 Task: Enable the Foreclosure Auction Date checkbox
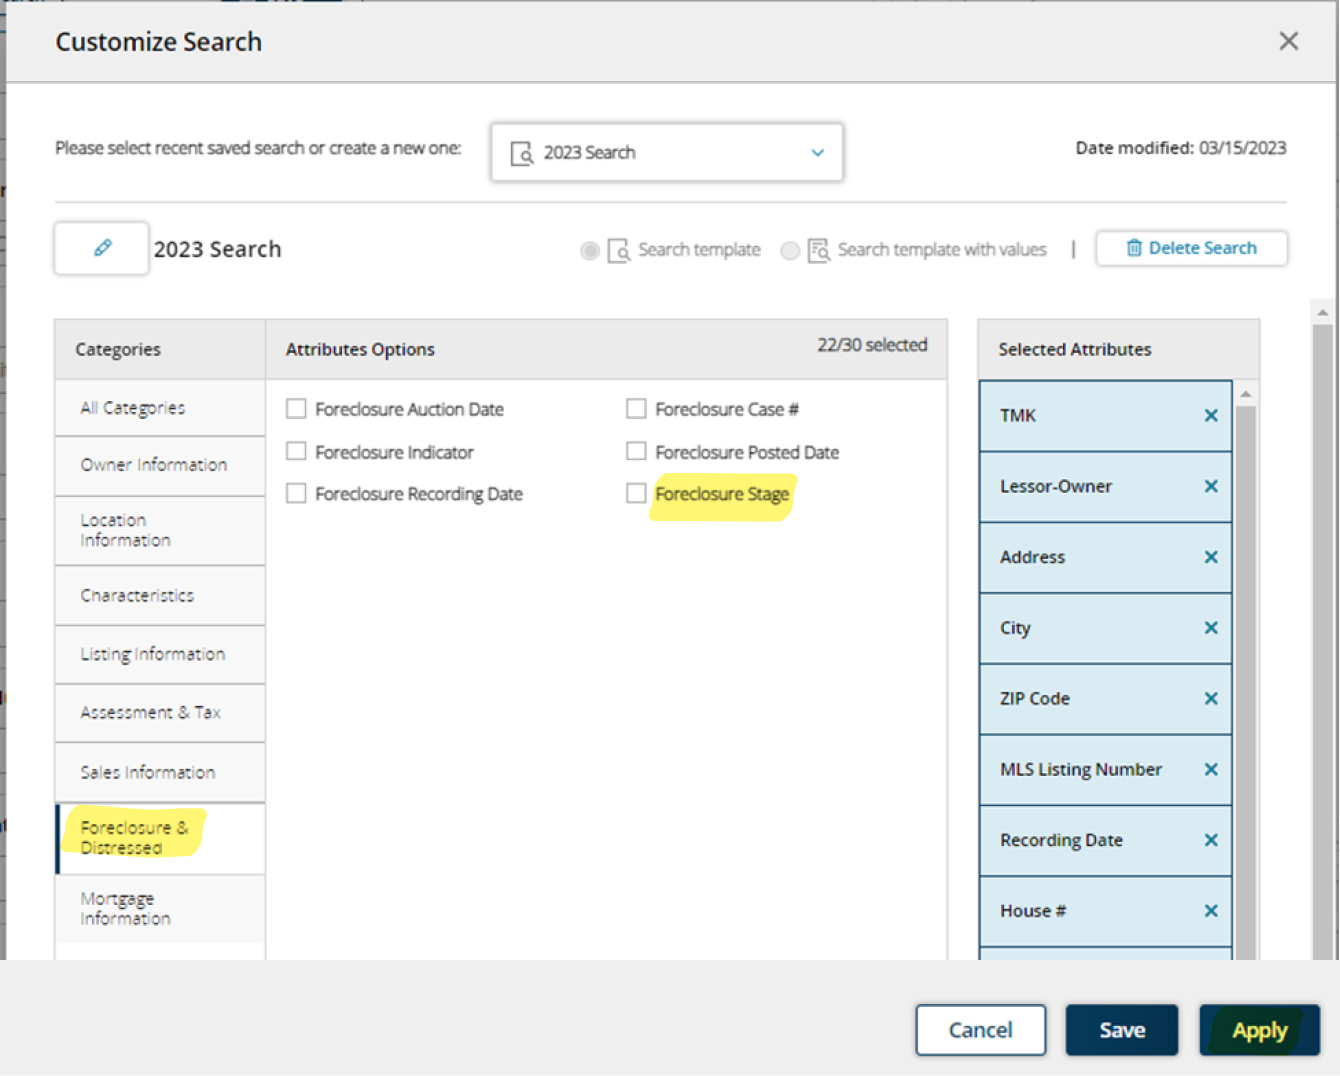coord(296,408)
